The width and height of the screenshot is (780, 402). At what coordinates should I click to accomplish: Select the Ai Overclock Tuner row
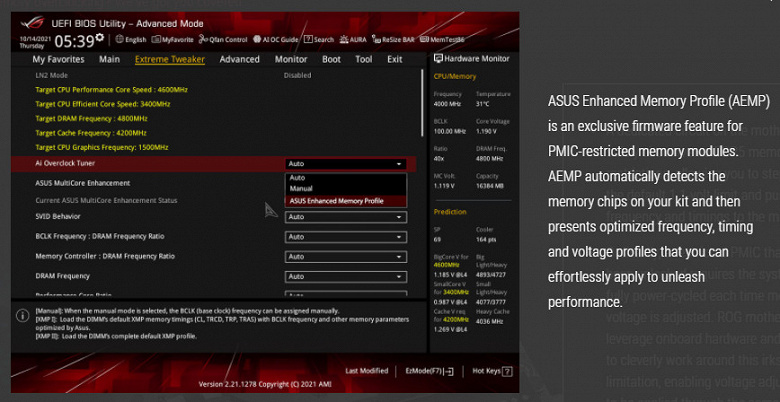214,164
